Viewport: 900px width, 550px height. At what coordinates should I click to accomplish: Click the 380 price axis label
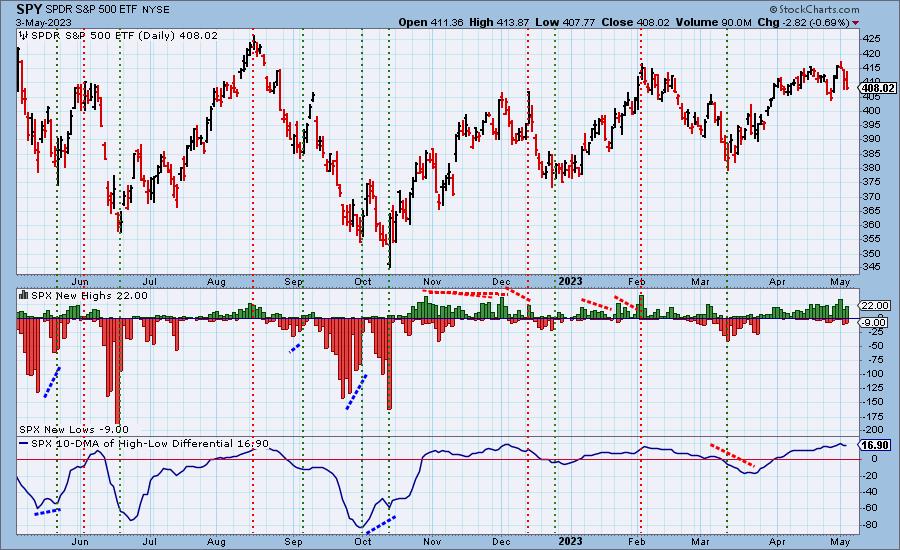pos(871,168)
